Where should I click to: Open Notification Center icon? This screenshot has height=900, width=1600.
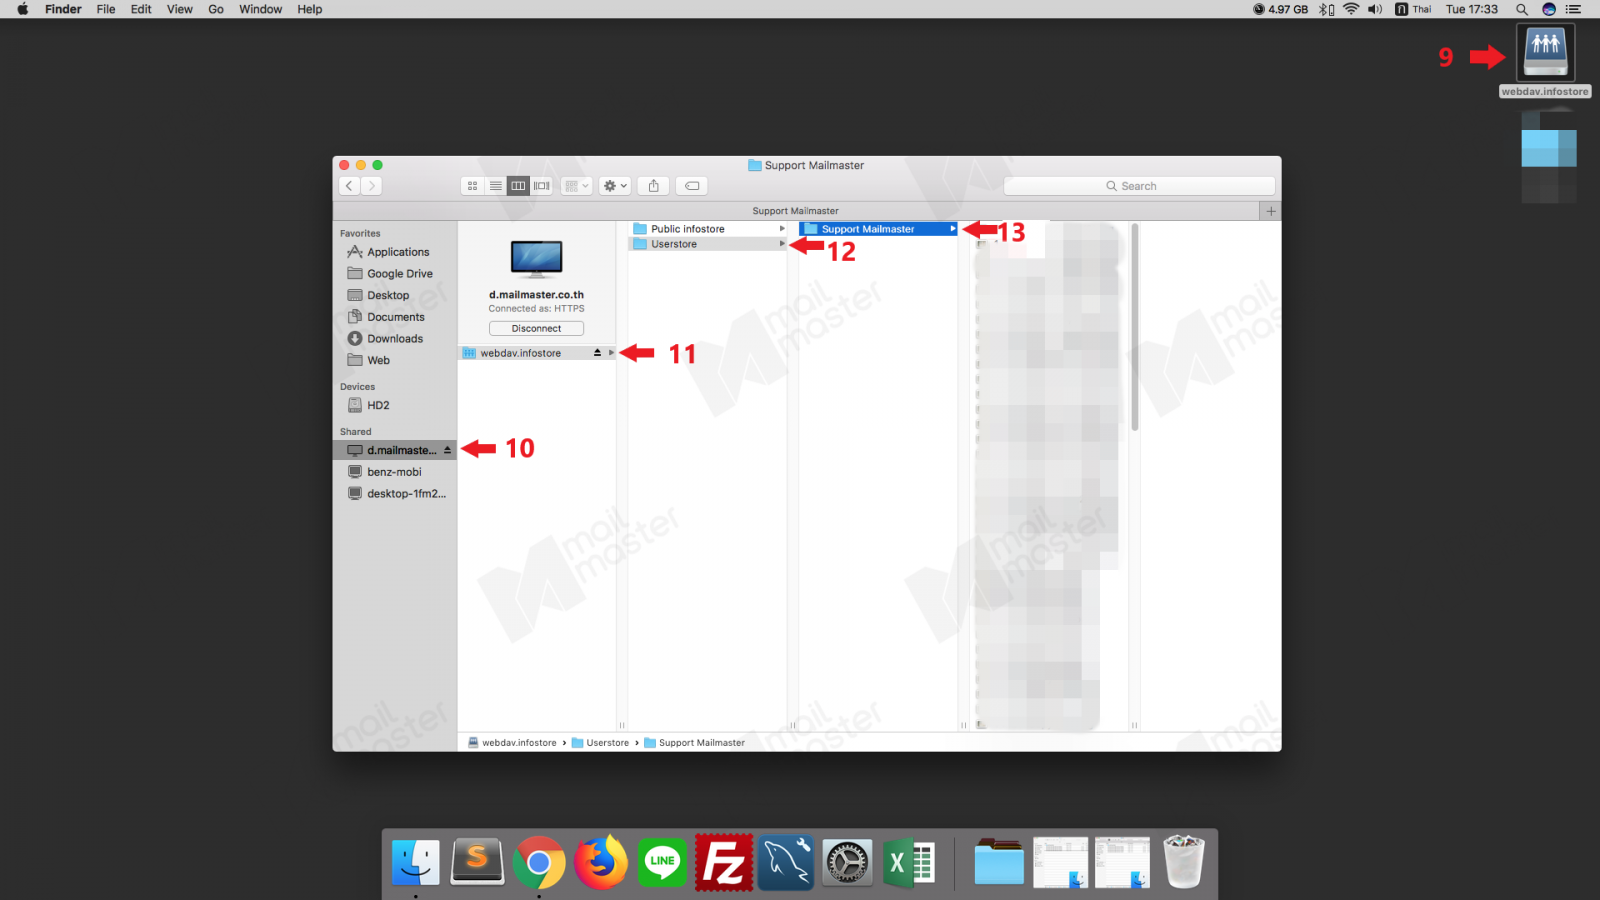coord(1574,9)
